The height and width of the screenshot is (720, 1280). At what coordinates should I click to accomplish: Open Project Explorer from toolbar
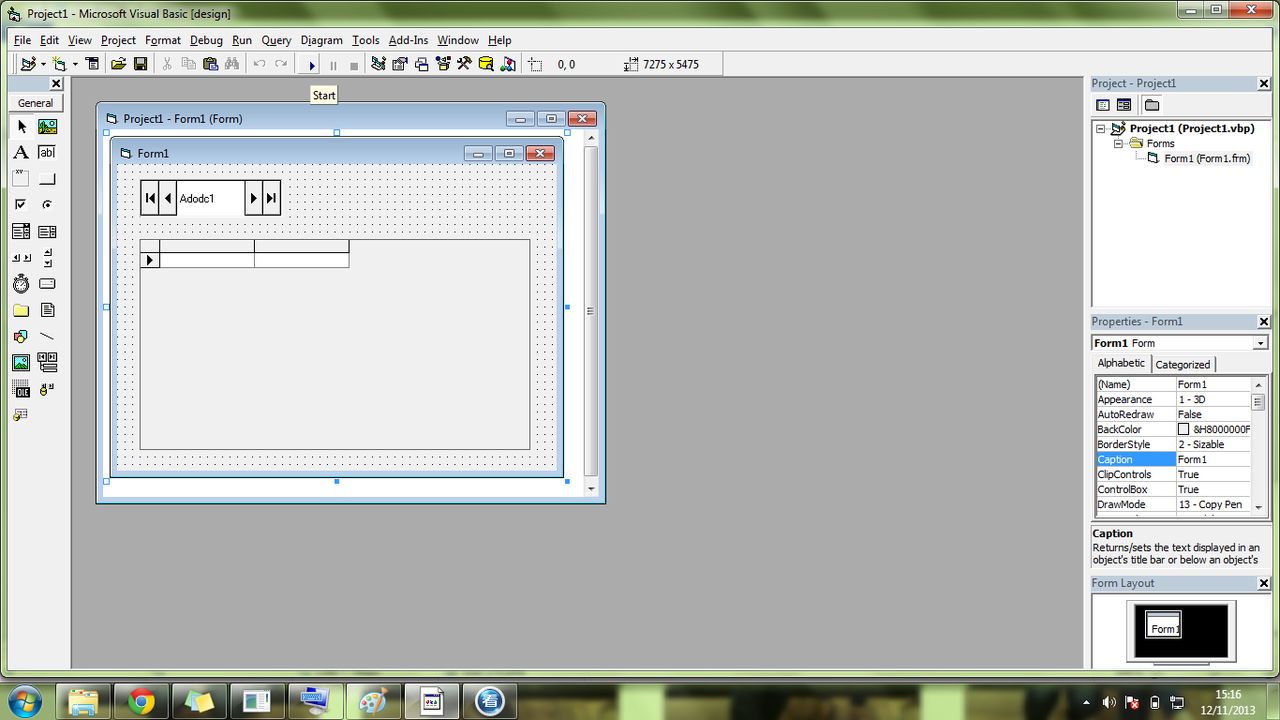click(x=378, y=64)
